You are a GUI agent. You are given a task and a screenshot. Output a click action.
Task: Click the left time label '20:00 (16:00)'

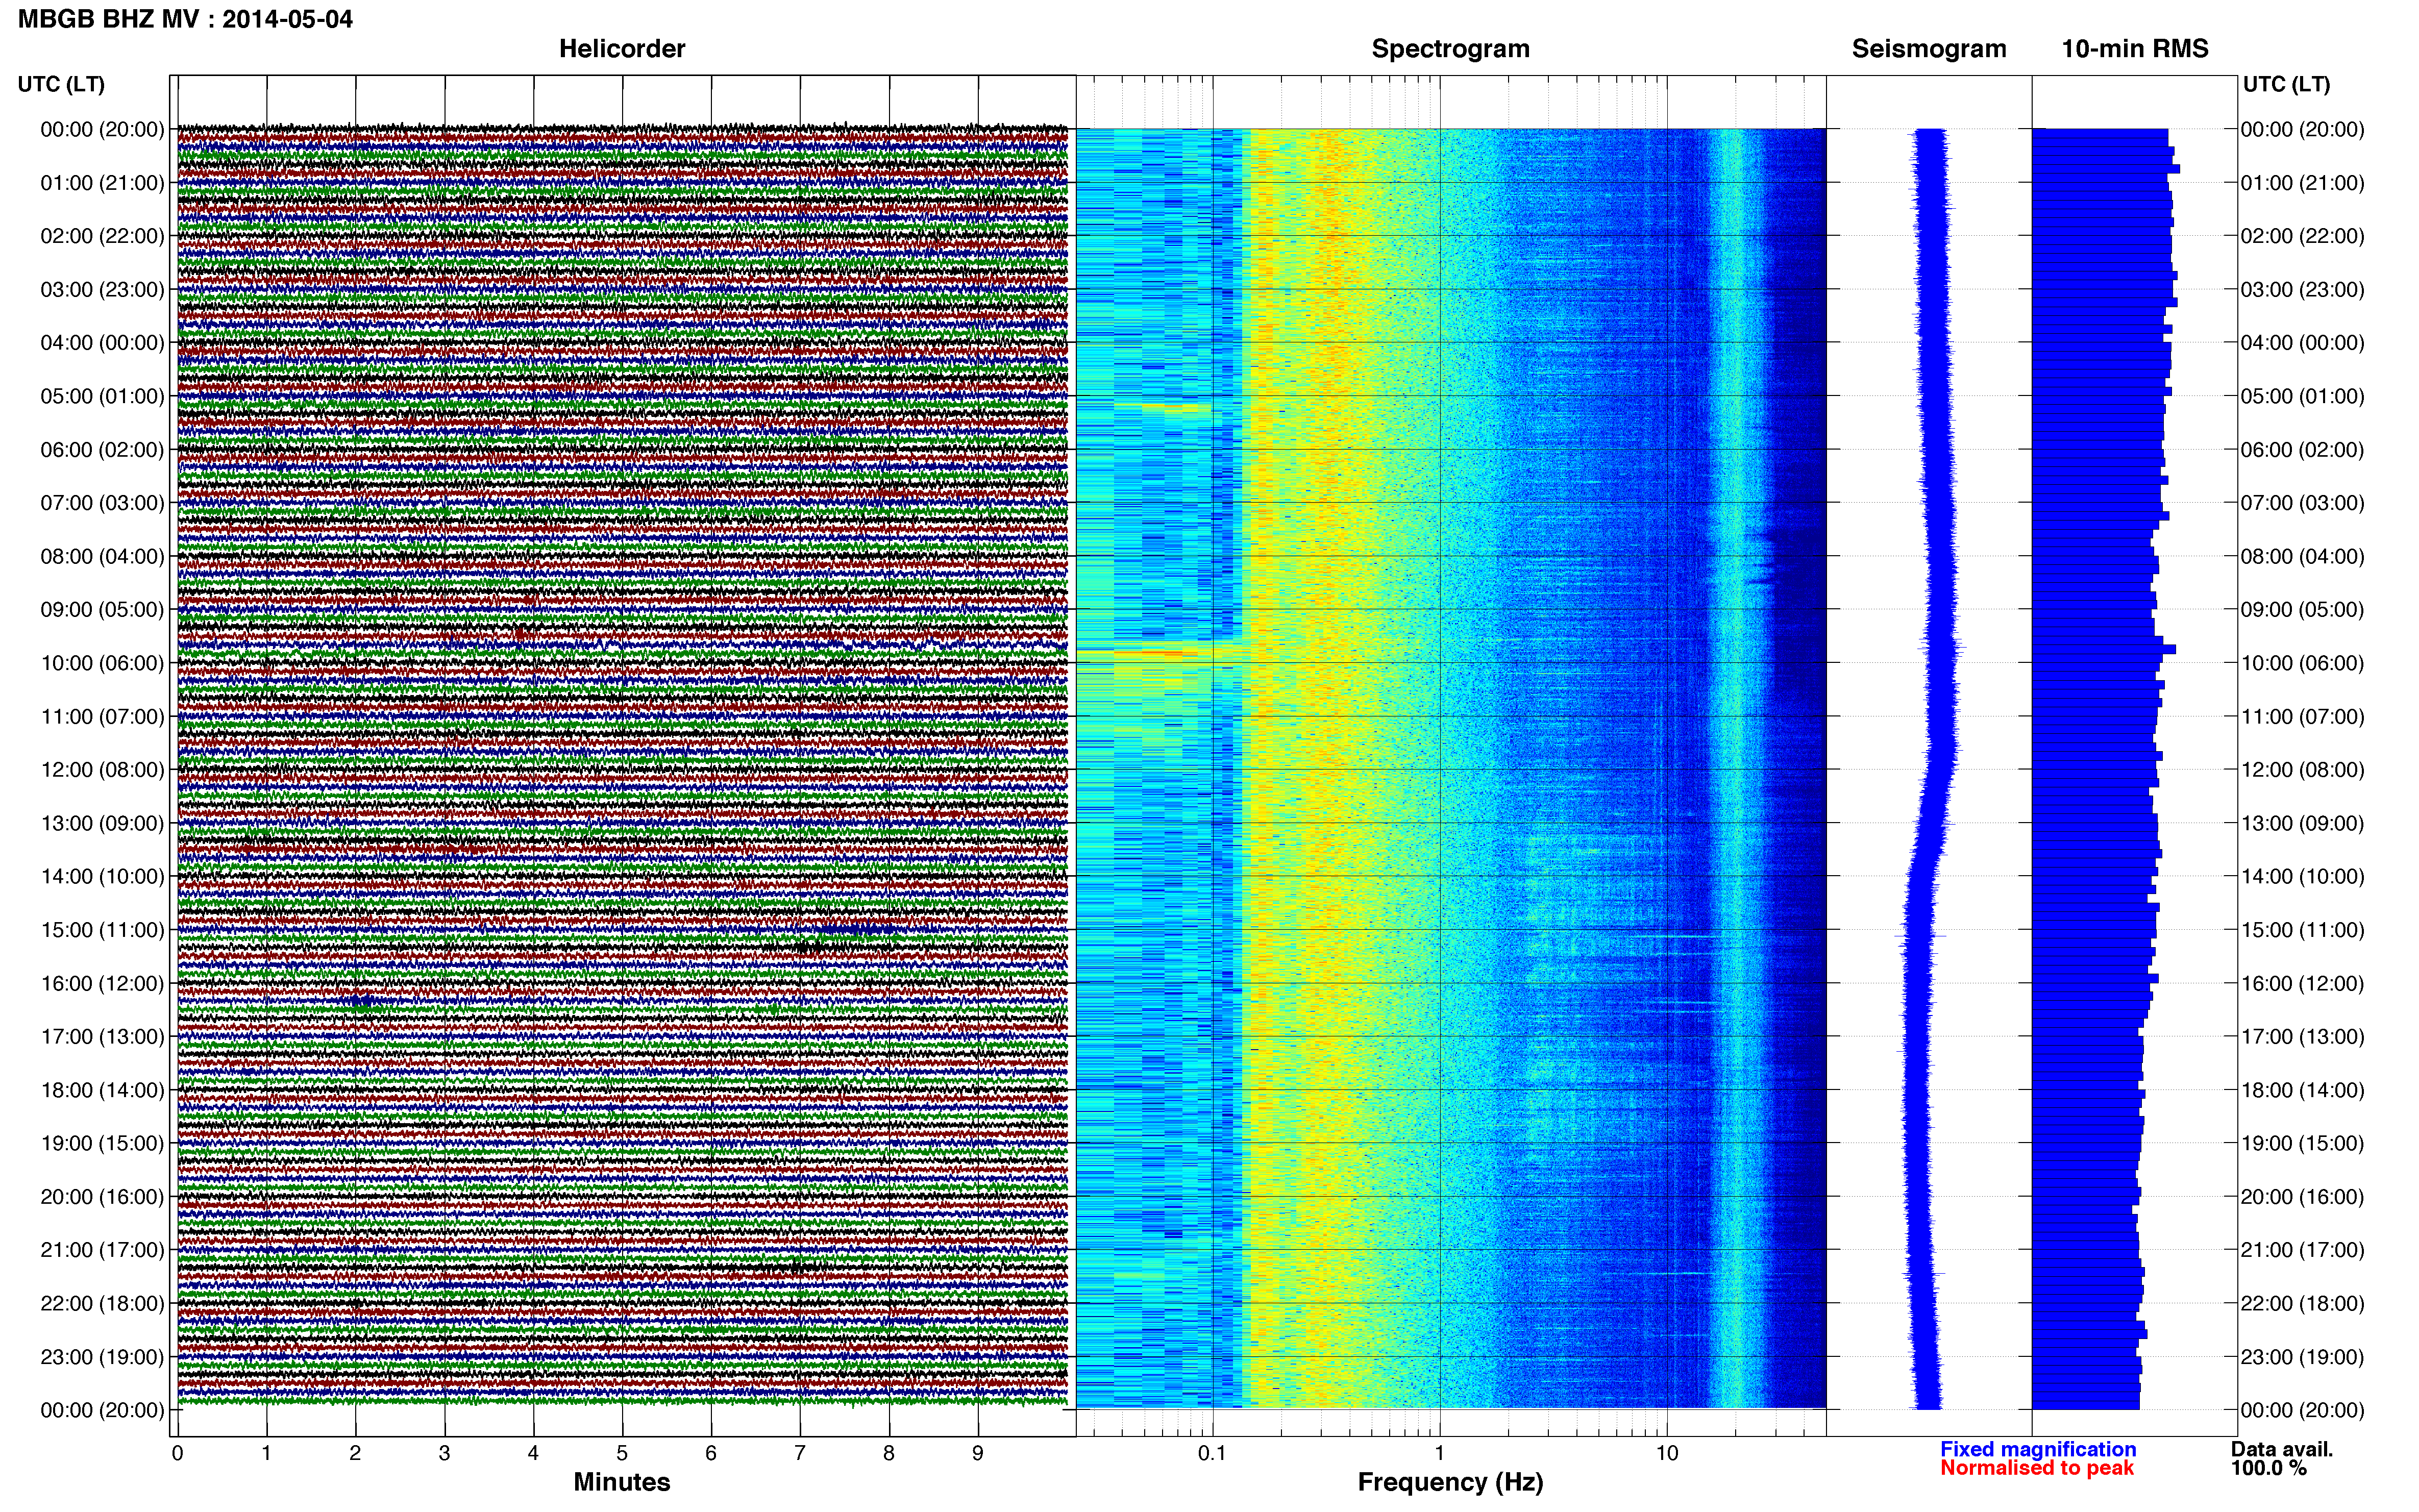pyautogui.click(x=102, y=1197)
